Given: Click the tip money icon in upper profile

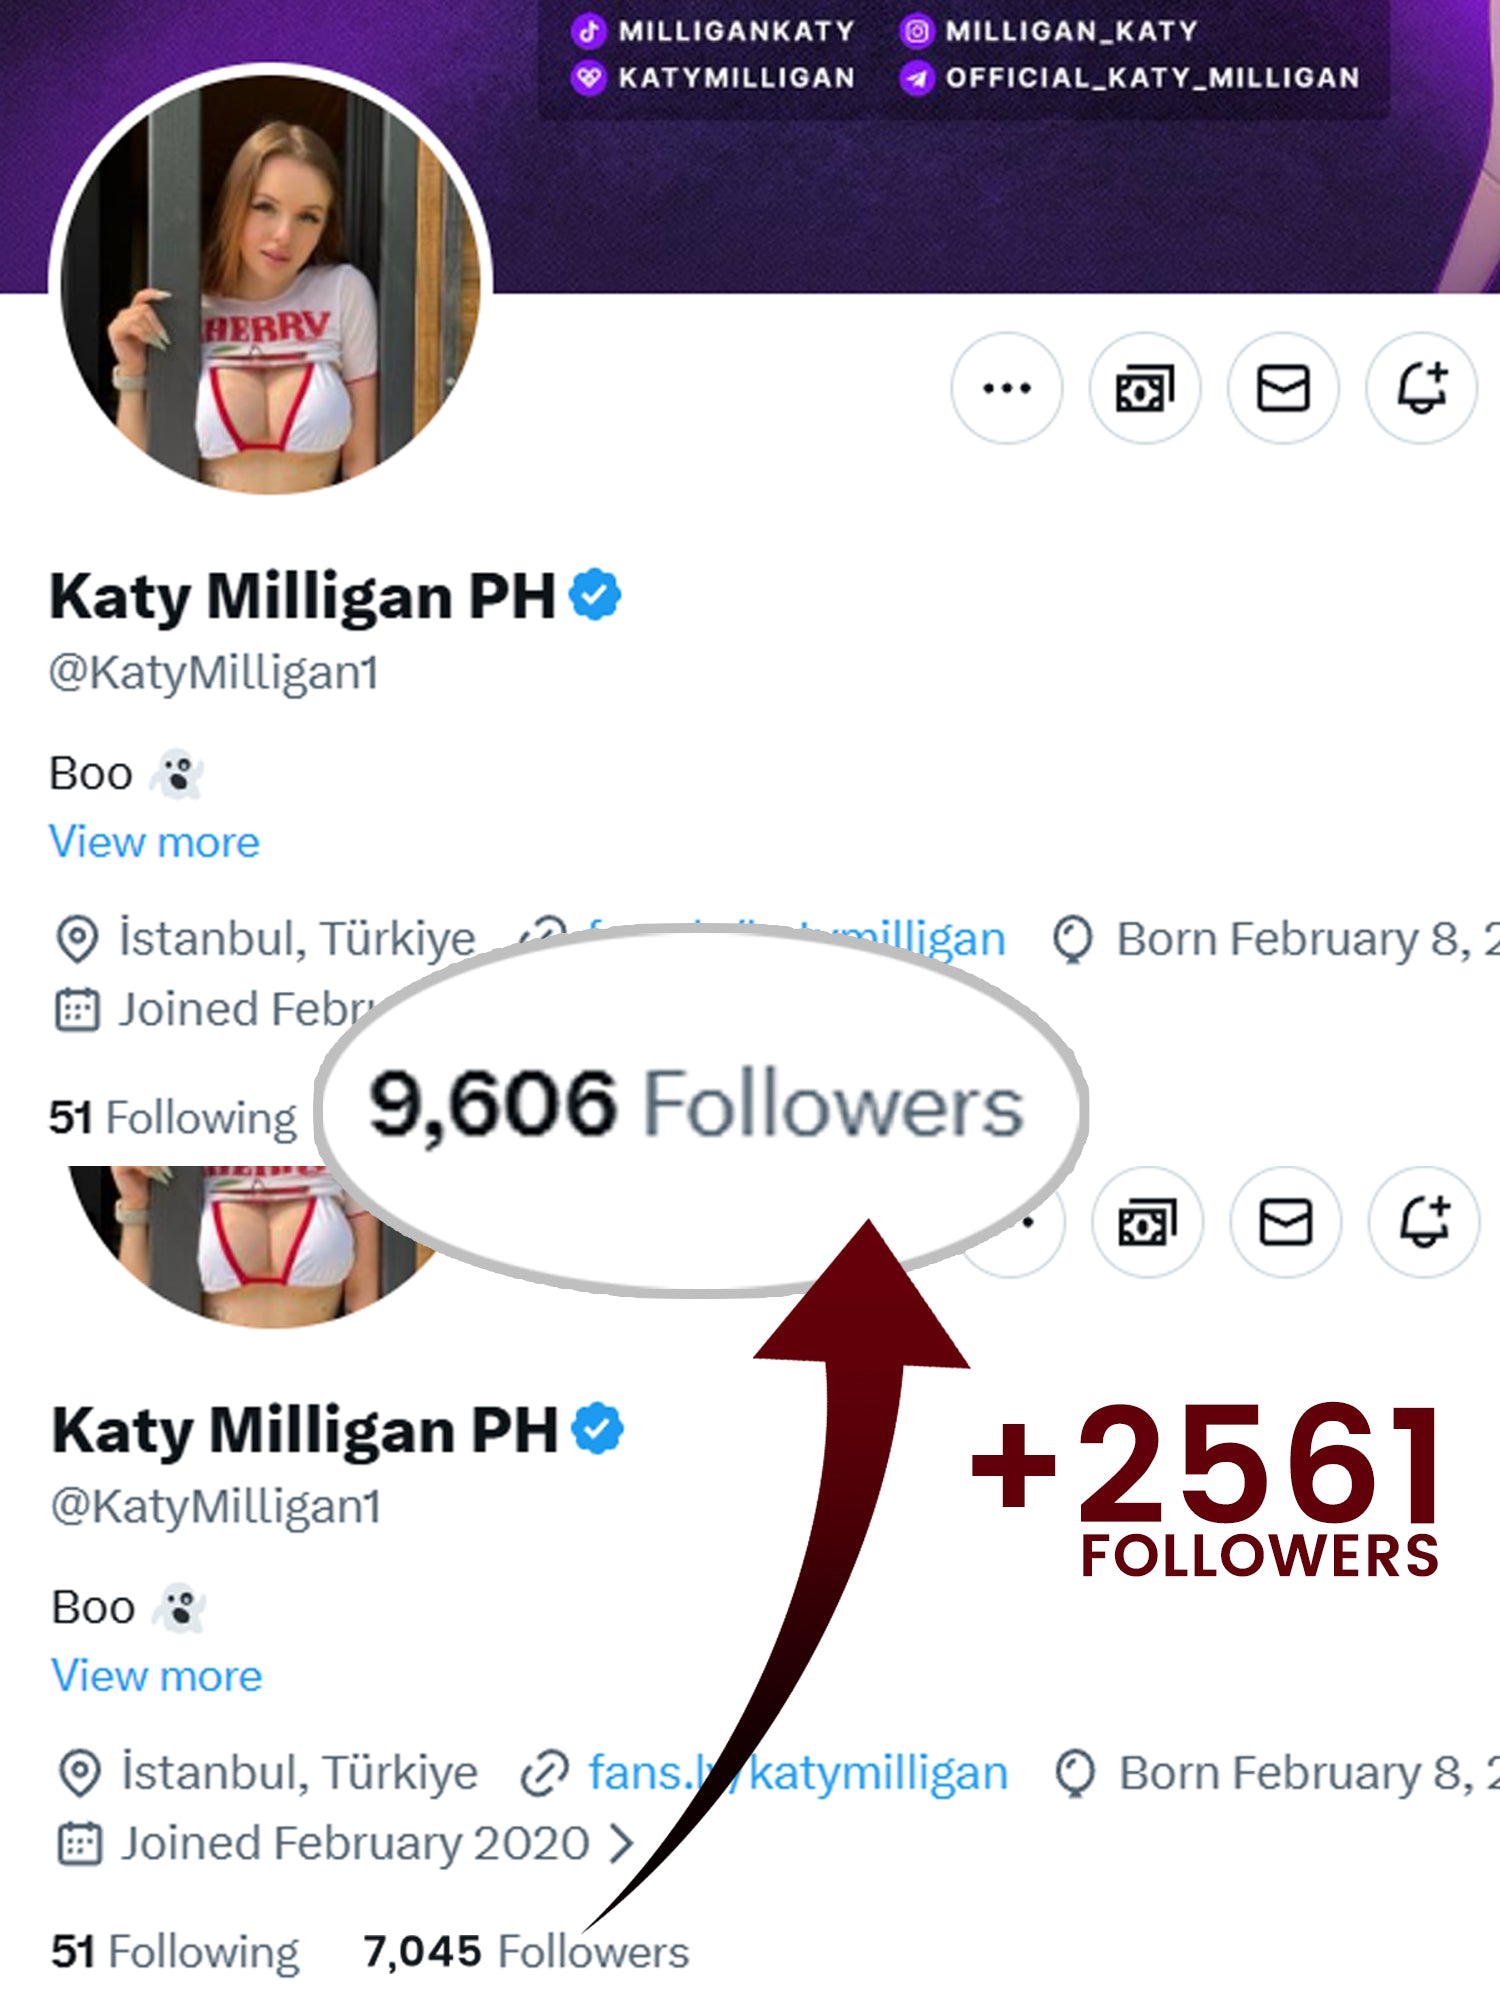Looking at the screenshot, I should tap(1144, 388).
